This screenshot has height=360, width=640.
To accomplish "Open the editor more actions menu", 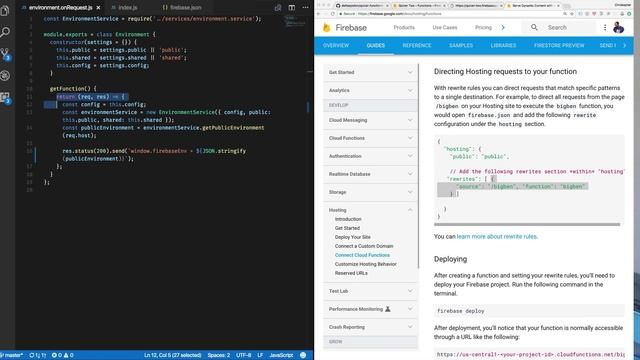I will (305, 8).
